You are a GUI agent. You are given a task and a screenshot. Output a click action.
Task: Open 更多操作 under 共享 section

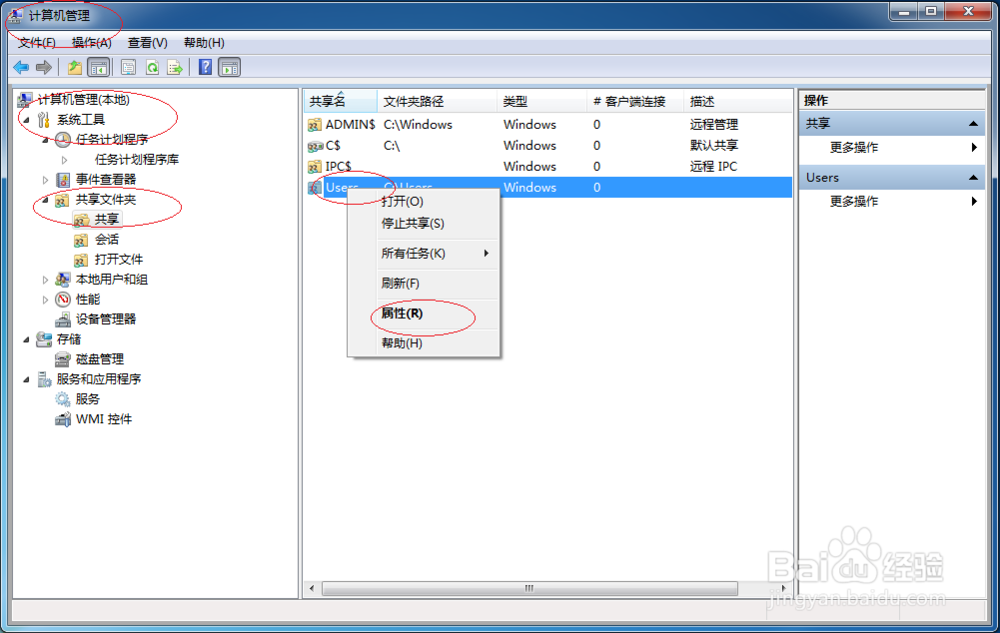click(892, 147)
